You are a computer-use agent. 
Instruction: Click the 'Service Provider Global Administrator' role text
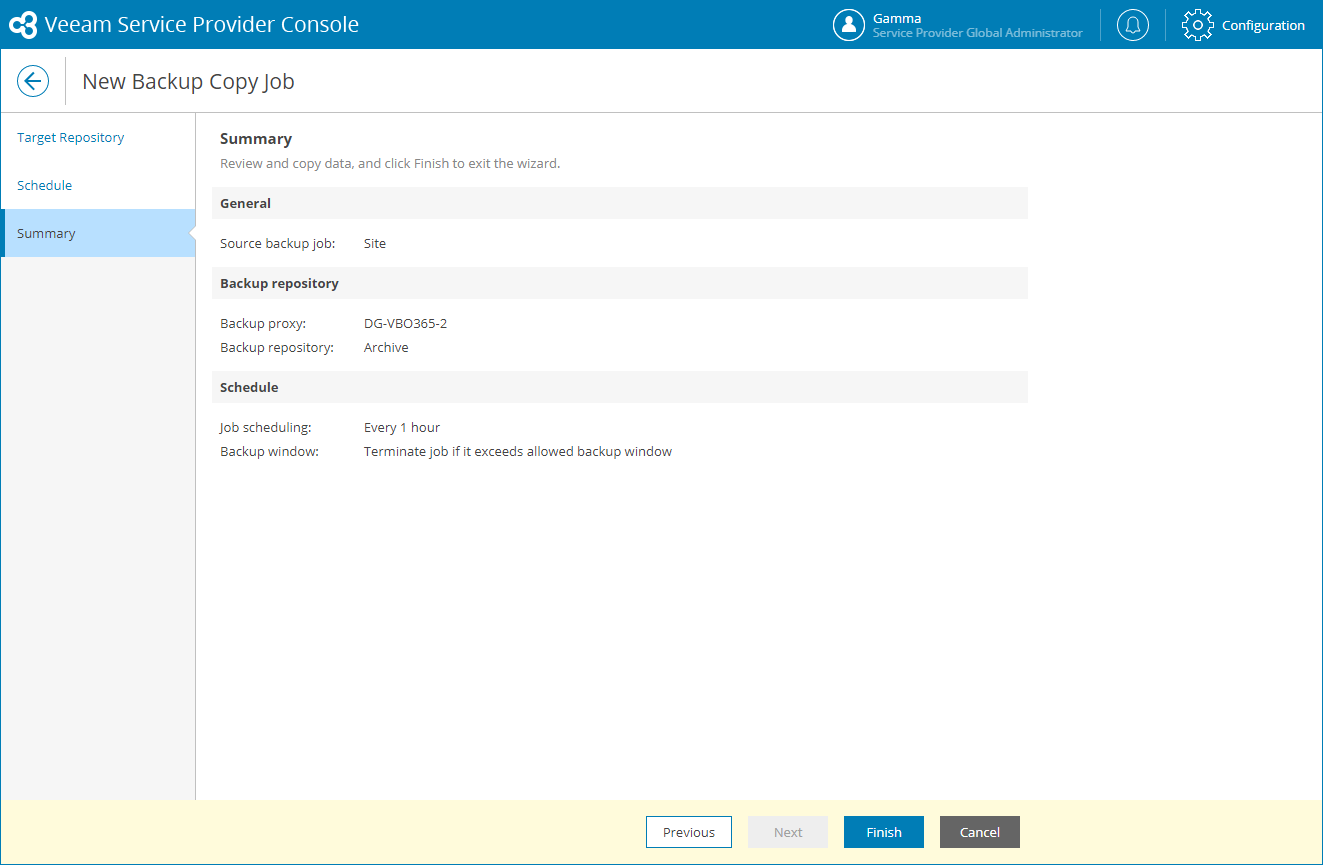tap(978, 33)
